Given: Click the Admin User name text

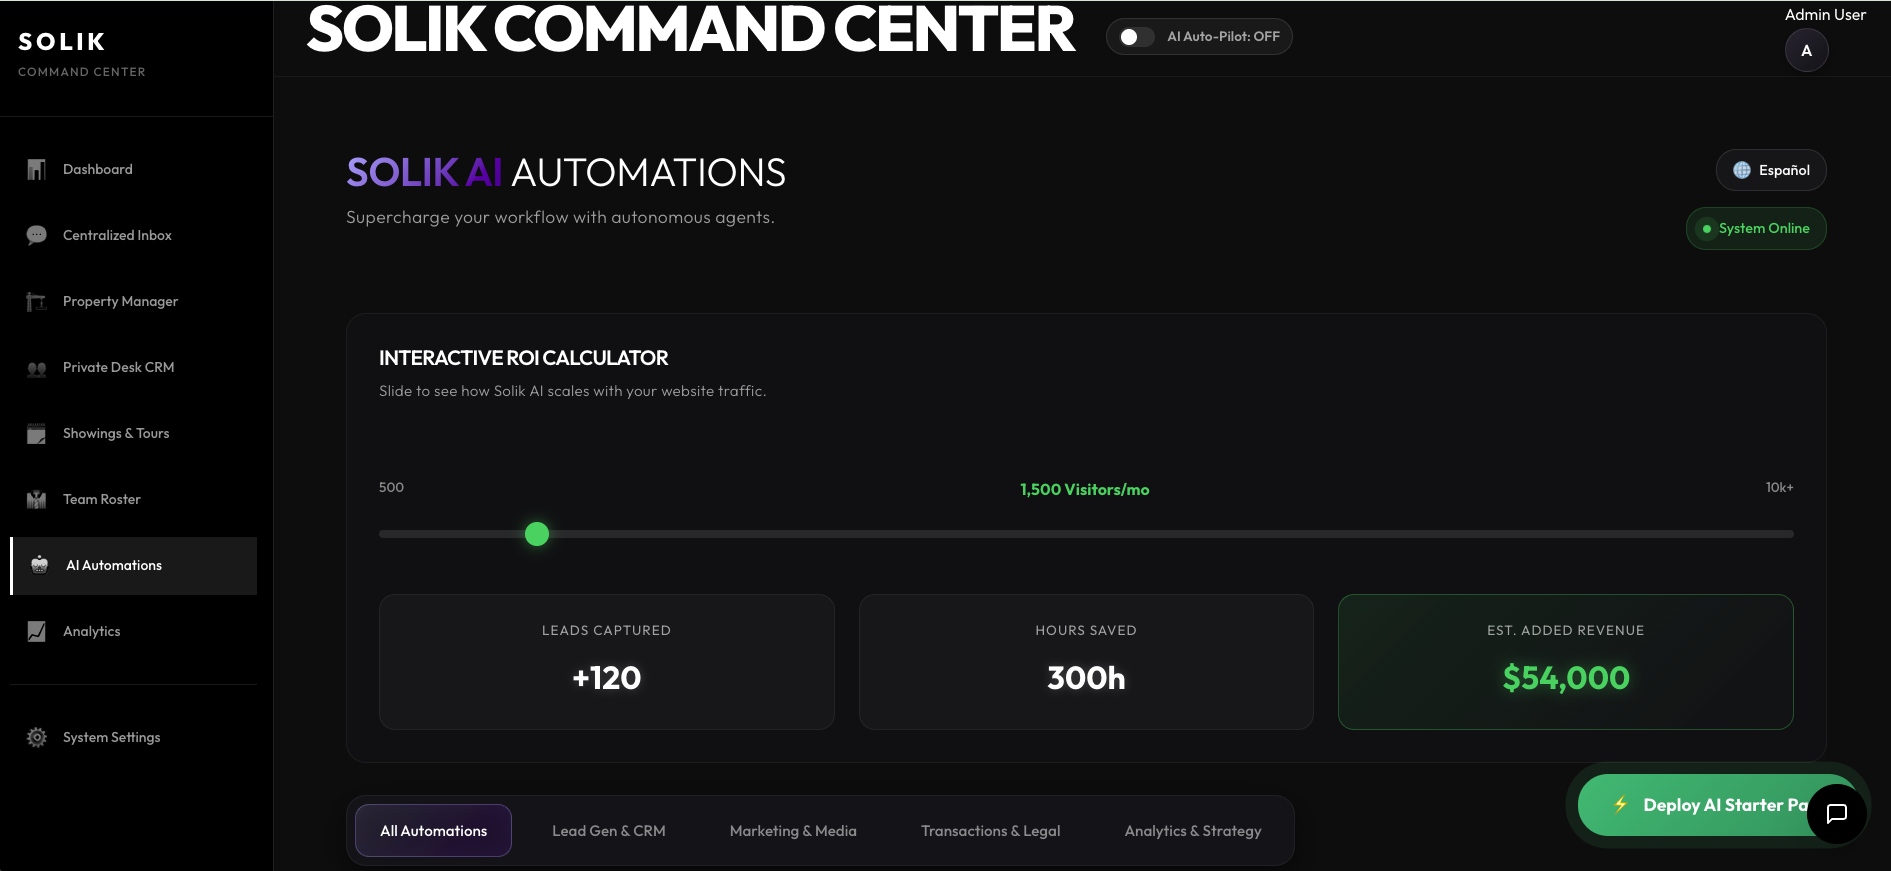Looking at the screenshot, I should pos(1825,14).
